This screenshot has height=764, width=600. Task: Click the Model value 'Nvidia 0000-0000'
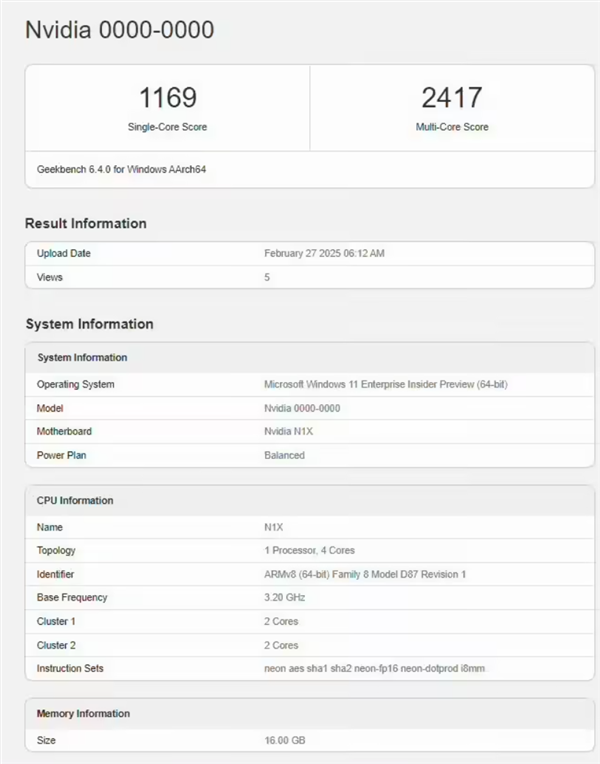pos(302,408)
